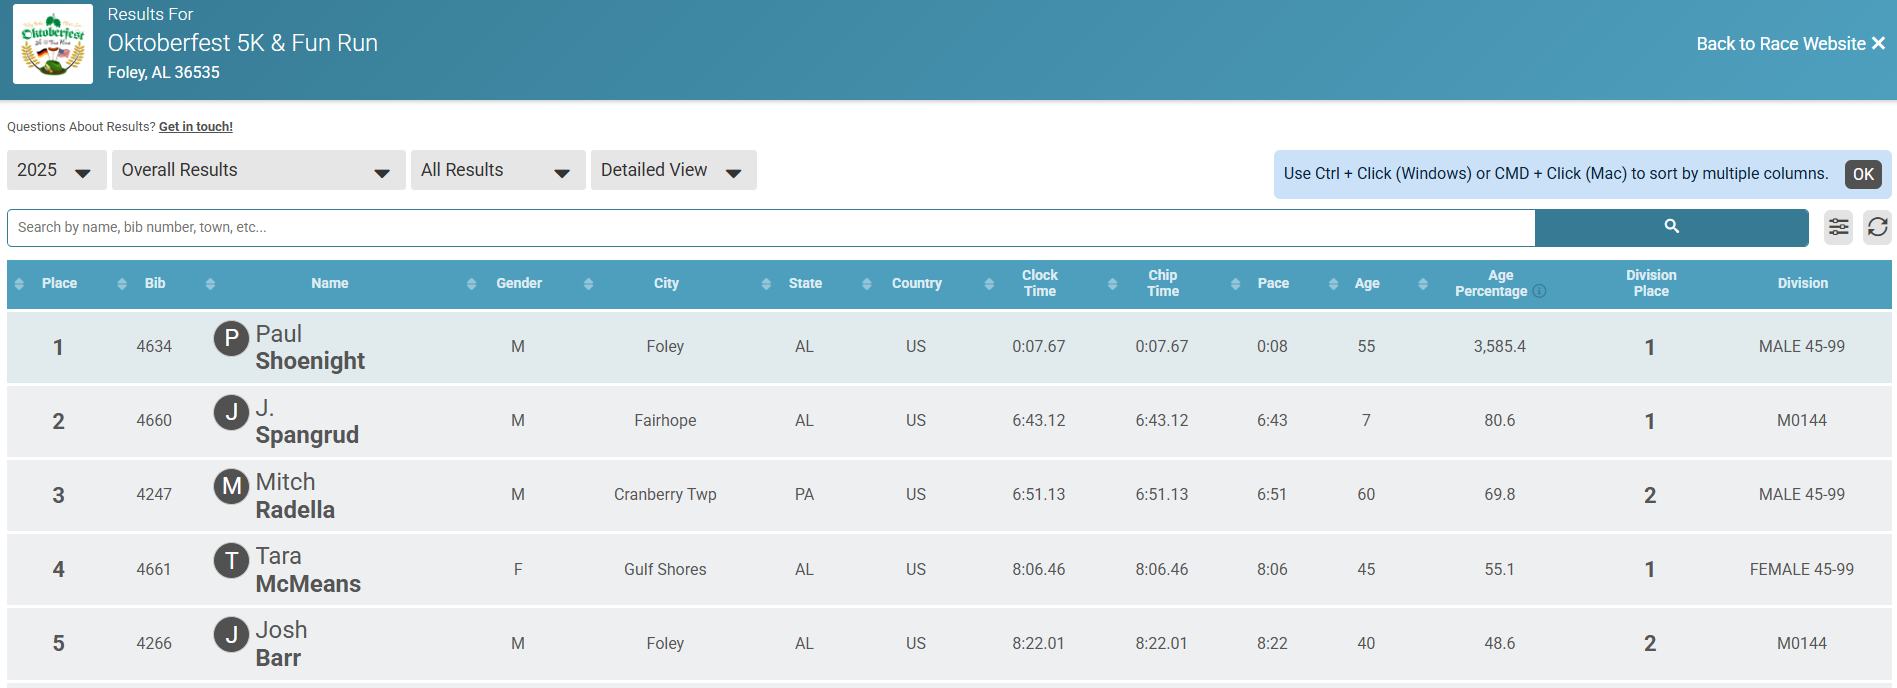Focus the search by name input

[771, 227]
